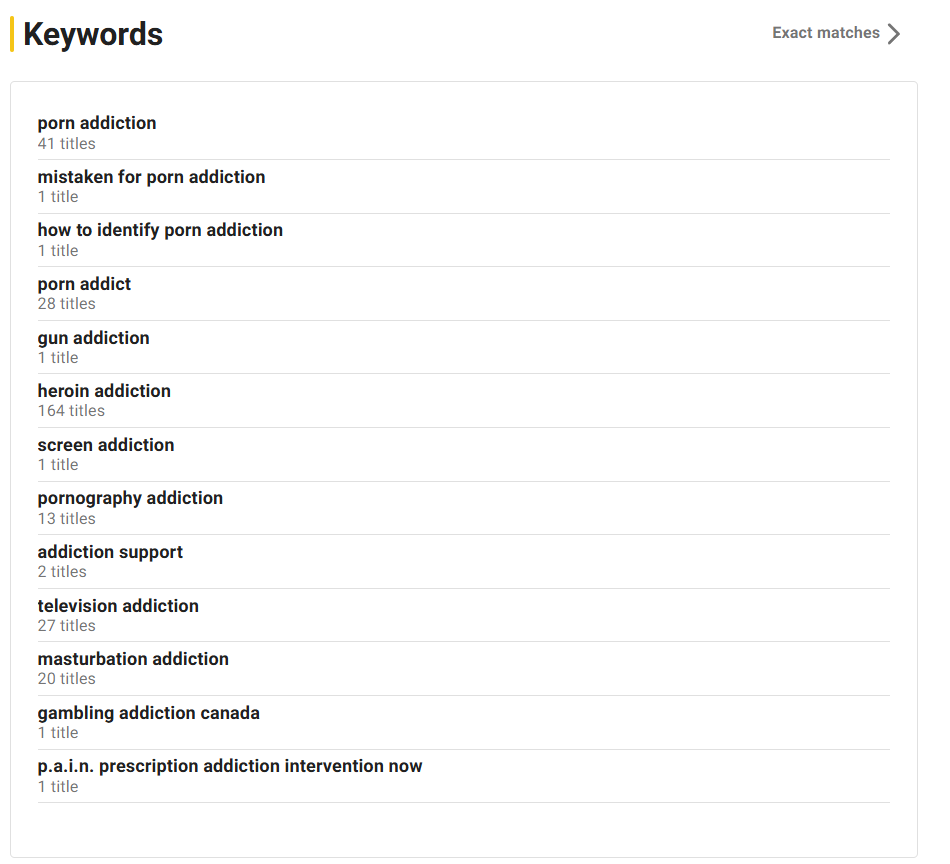Screen dimensions: 950x864
Task: Click the '13 titles' count text
Action: (x=67, y=519)
